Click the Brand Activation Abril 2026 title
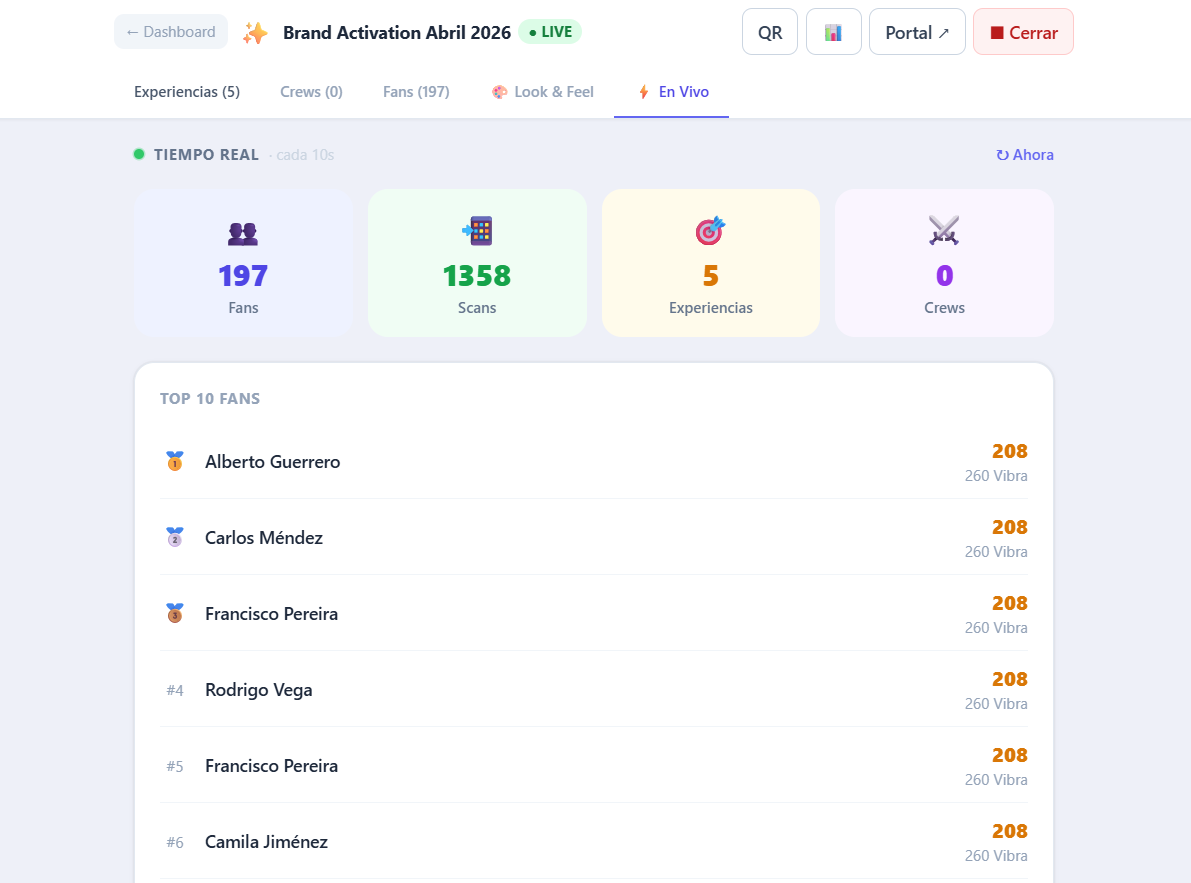 pos(396,33)
